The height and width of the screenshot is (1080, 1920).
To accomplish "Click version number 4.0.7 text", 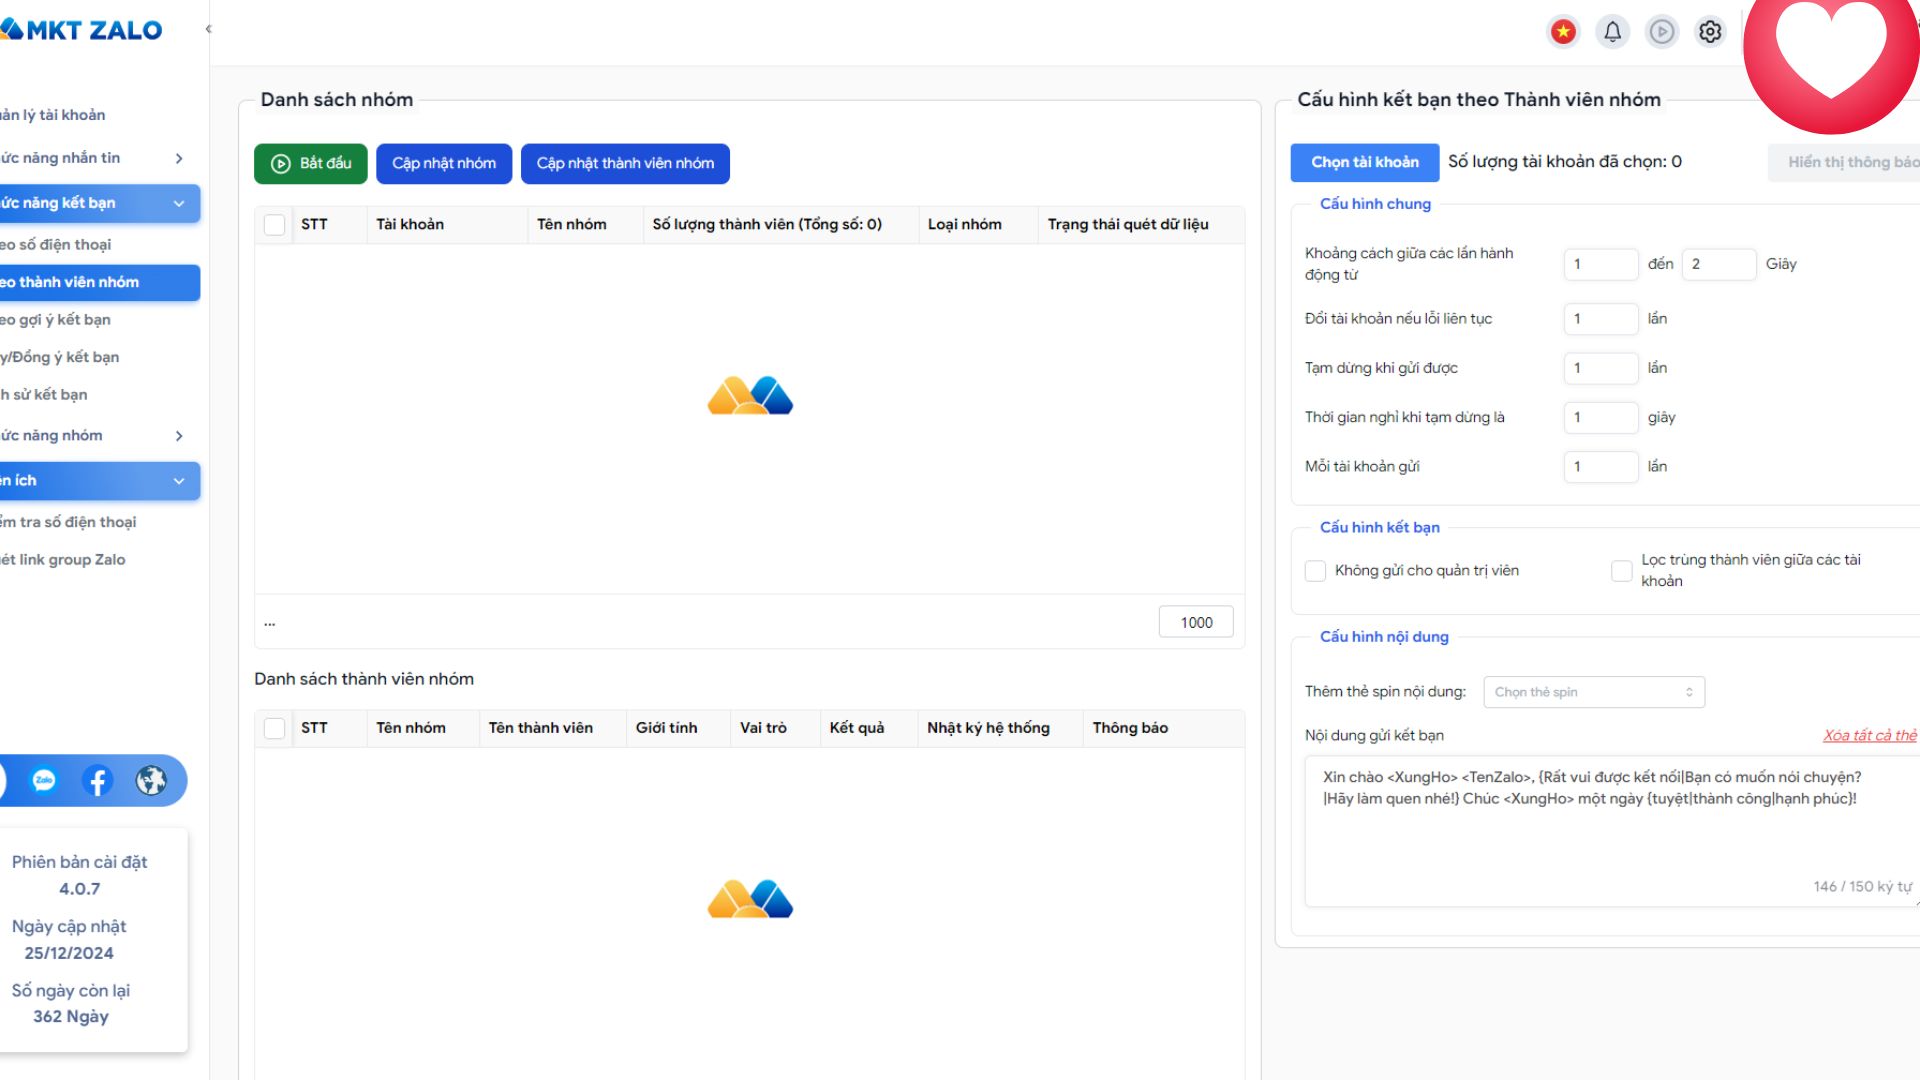I will point(79,889).
